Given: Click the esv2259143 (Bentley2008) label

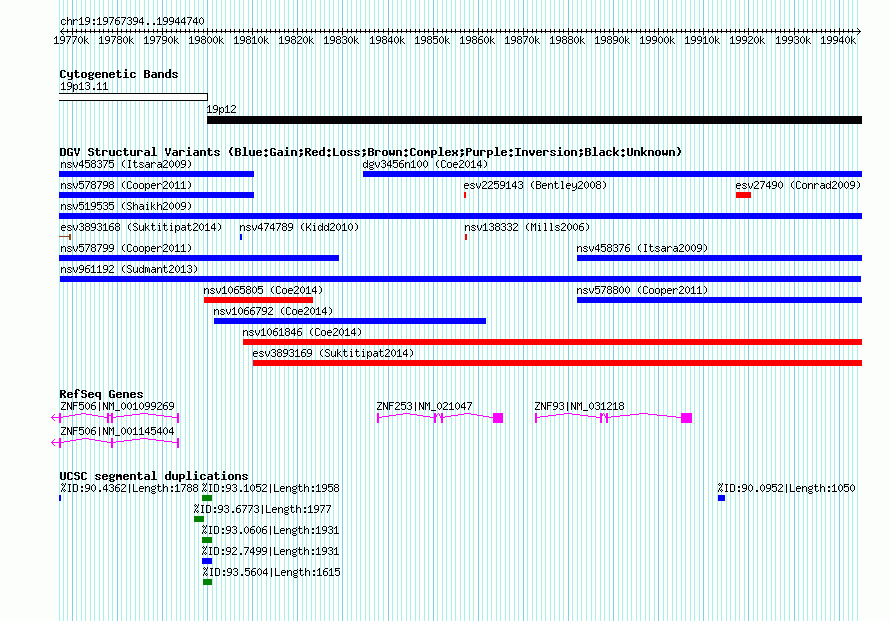Looking at the screenshot, I should [535, 185].
